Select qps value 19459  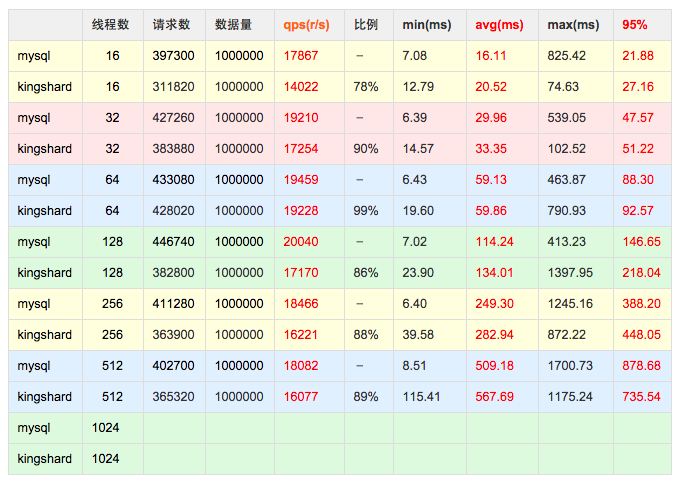click(301, 180)
